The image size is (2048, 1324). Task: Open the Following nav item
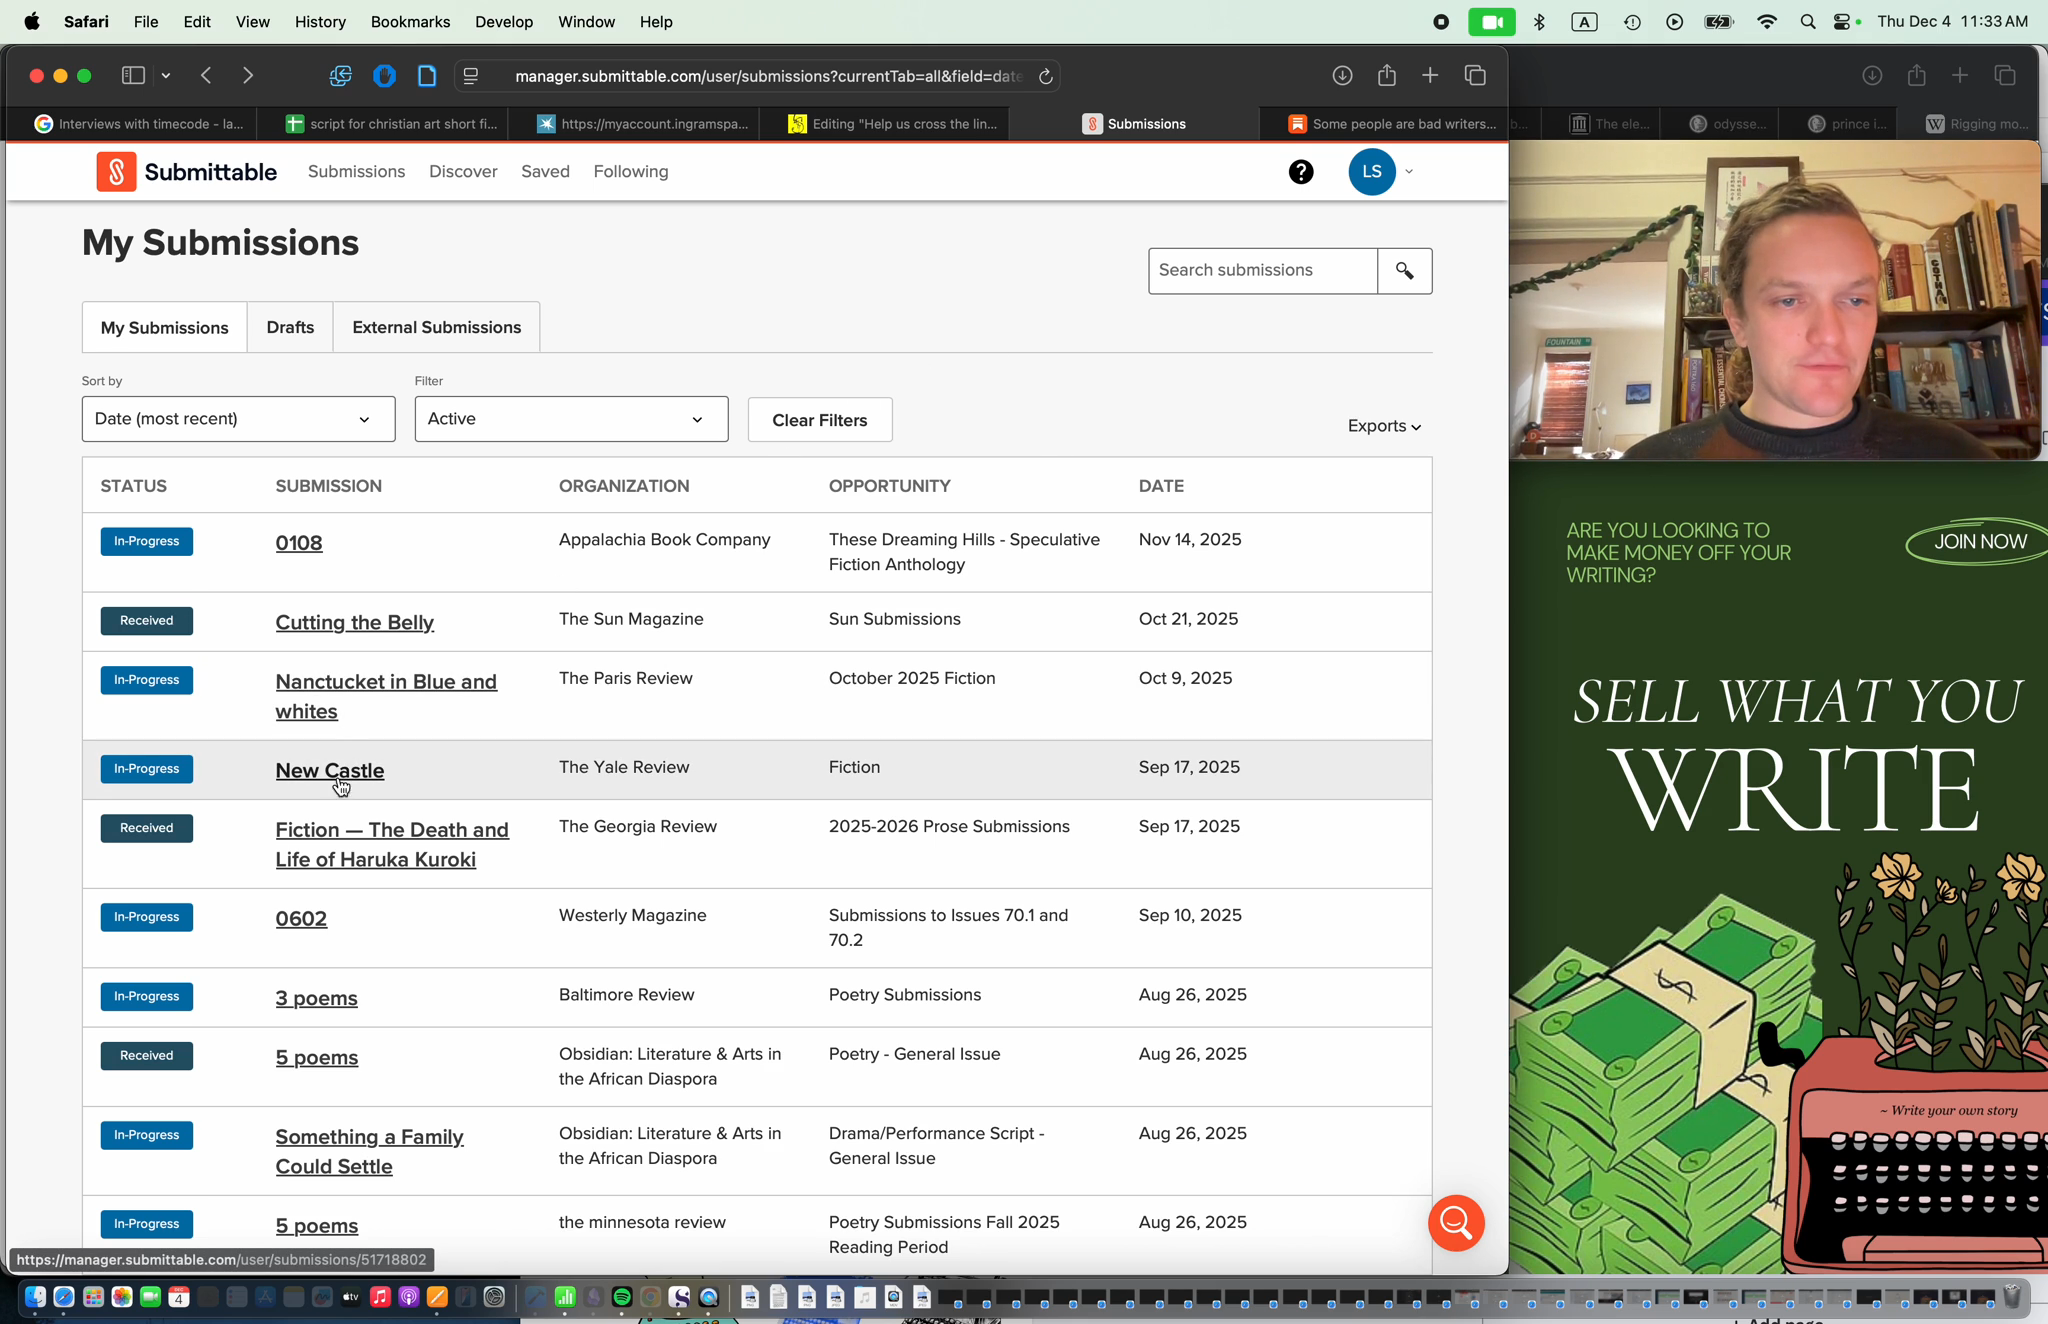(631, 172)
